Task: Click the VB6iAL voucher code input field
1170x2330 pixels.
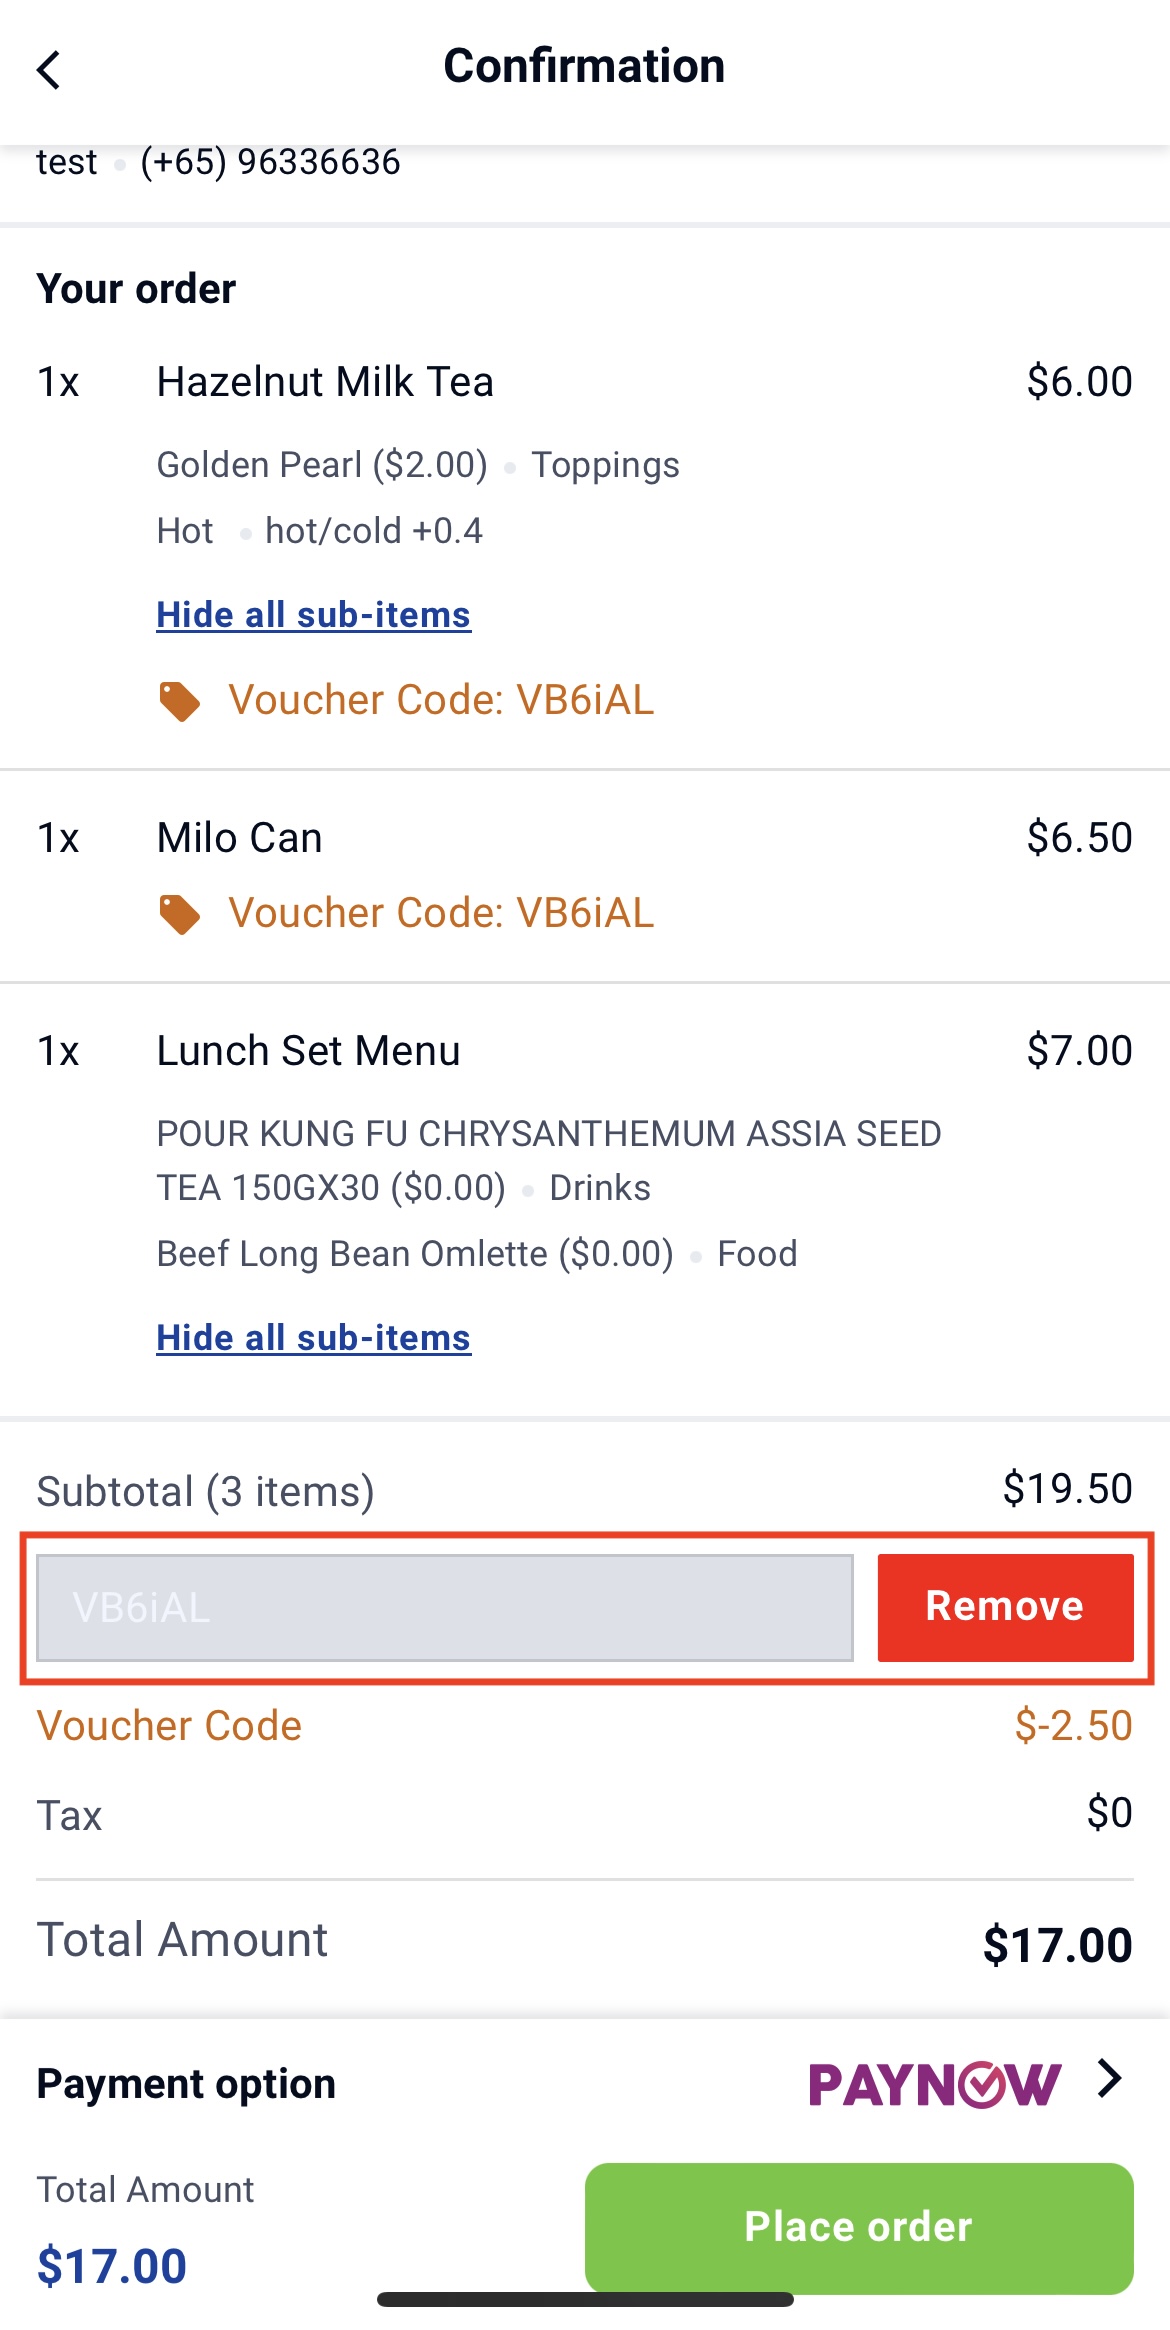Action: [x=445, y=1607]
